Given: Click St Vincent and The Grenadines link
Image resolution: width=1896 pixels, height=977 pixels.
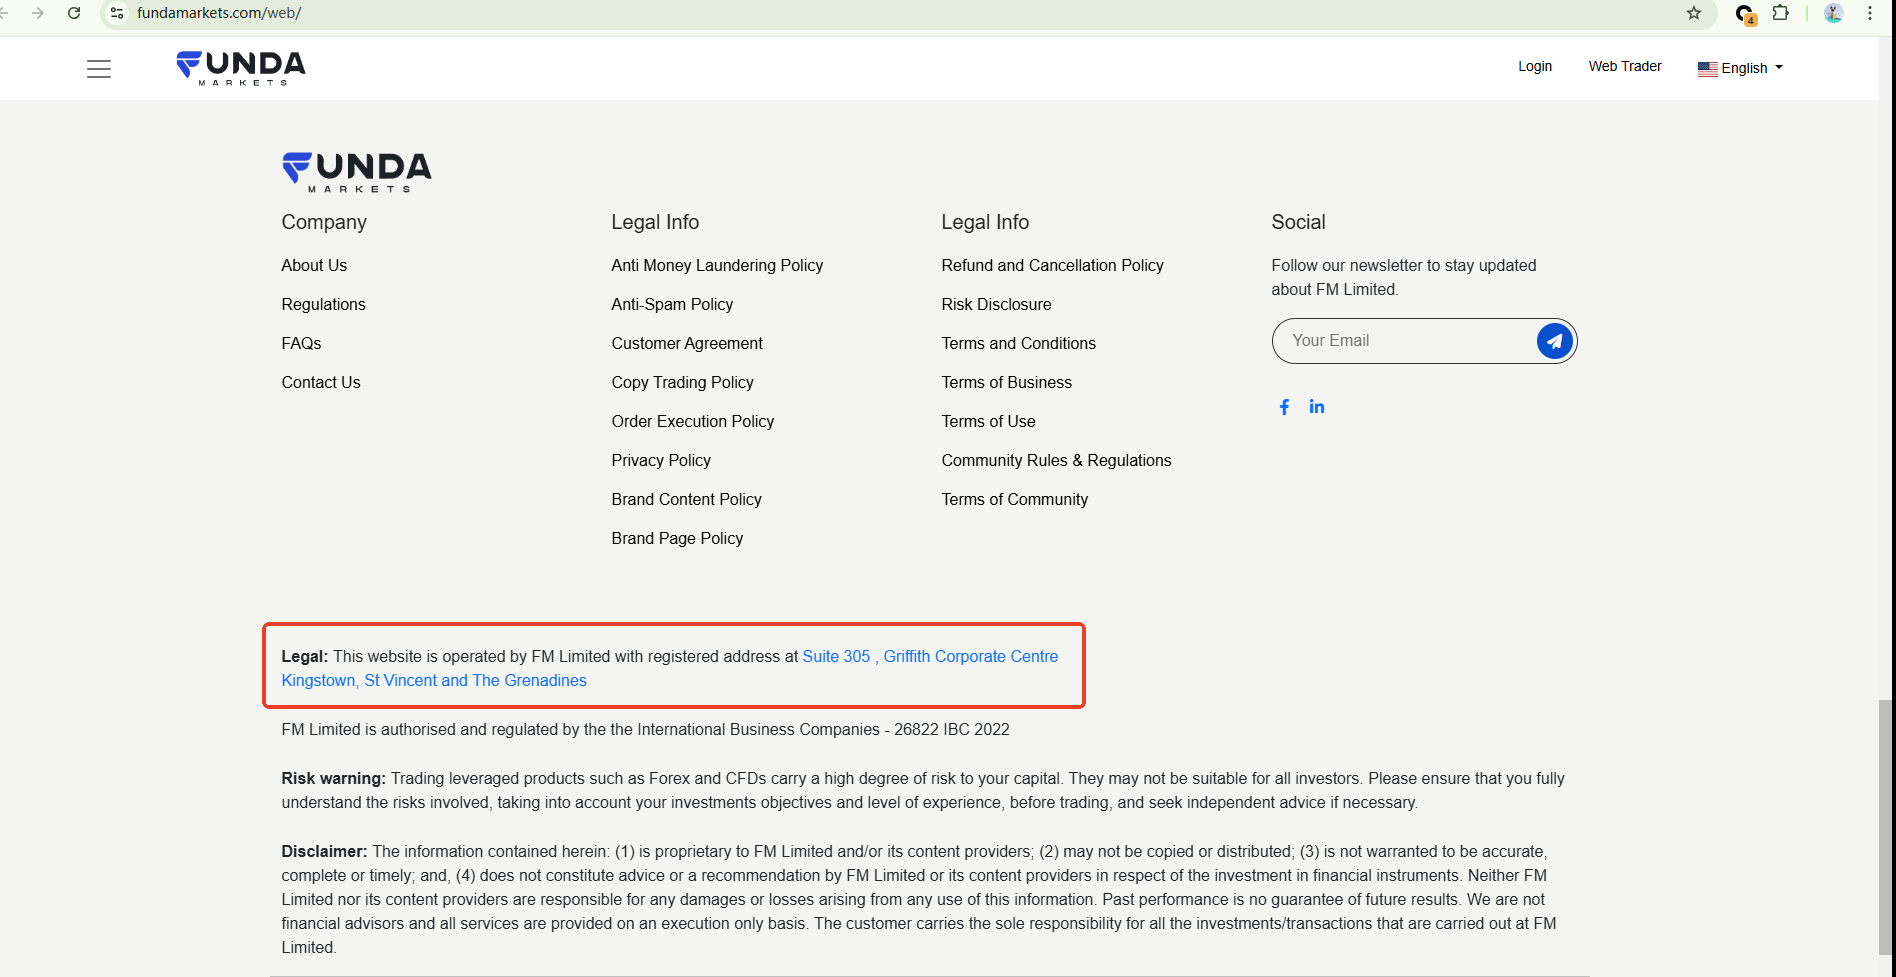Looking at the screenshot, I should coord(475,680).
